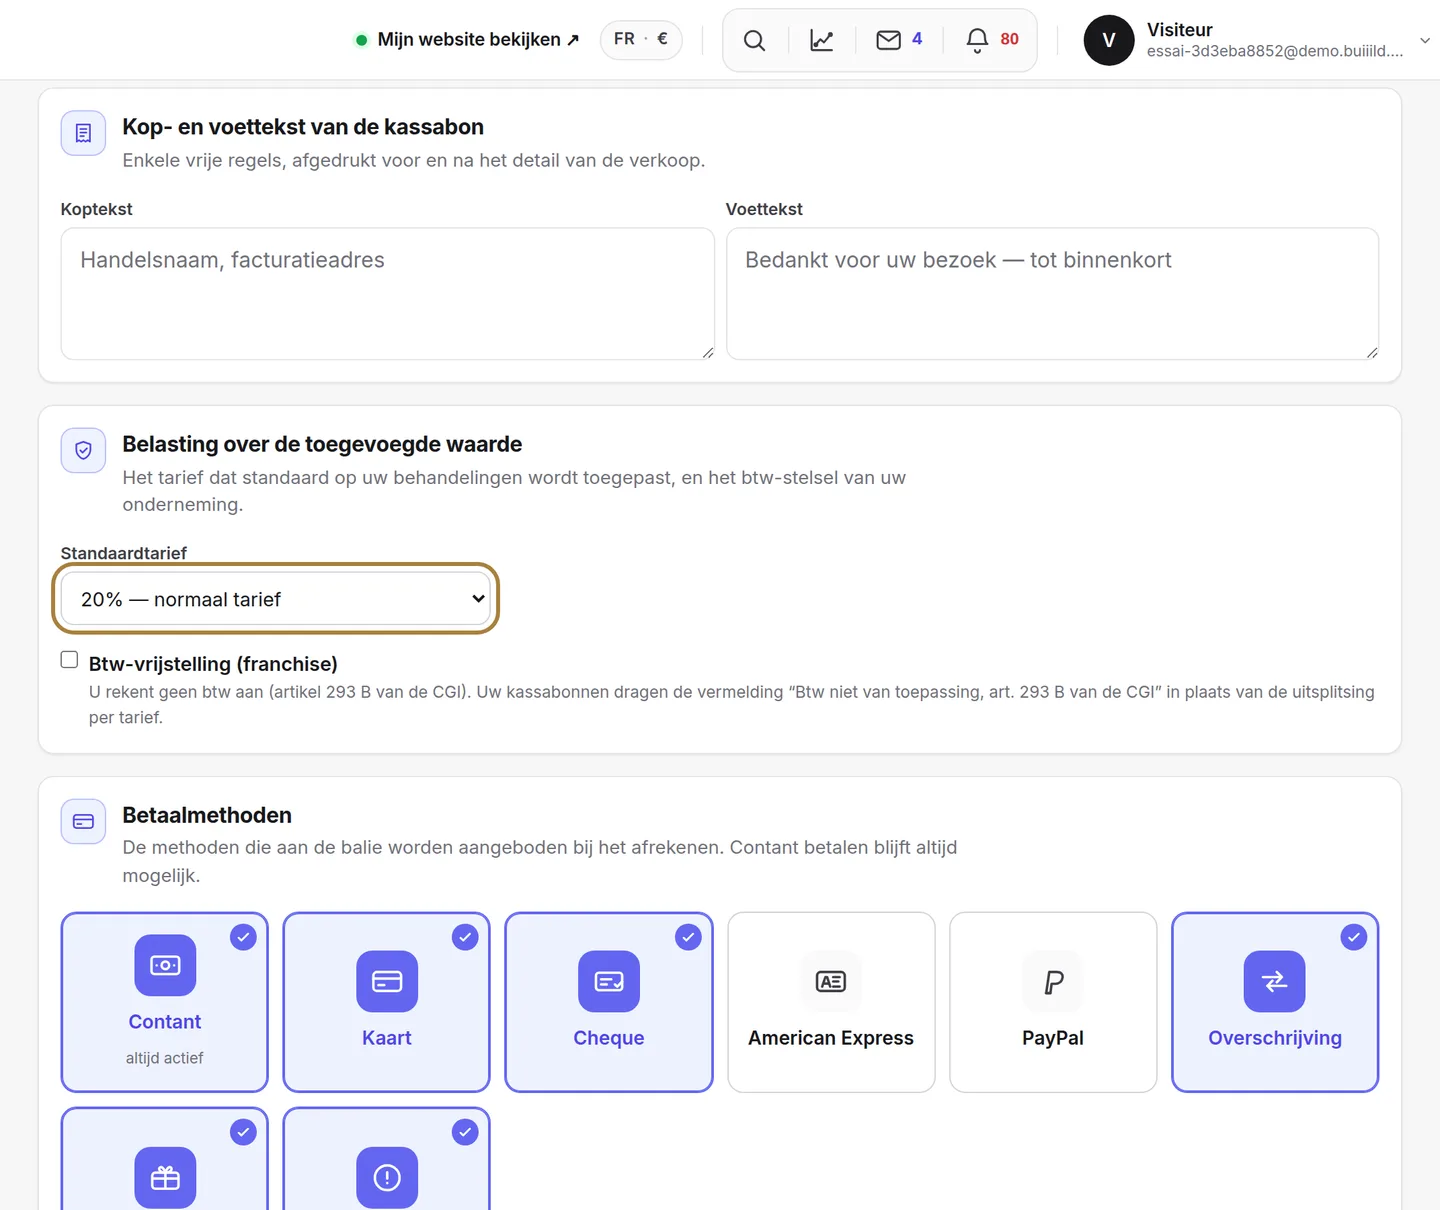The width and height of the screenshot is (1440, 1210).
Task: Click the heading "Kop- en voettekst van de kassabon"
Action: tap(303, 127)
